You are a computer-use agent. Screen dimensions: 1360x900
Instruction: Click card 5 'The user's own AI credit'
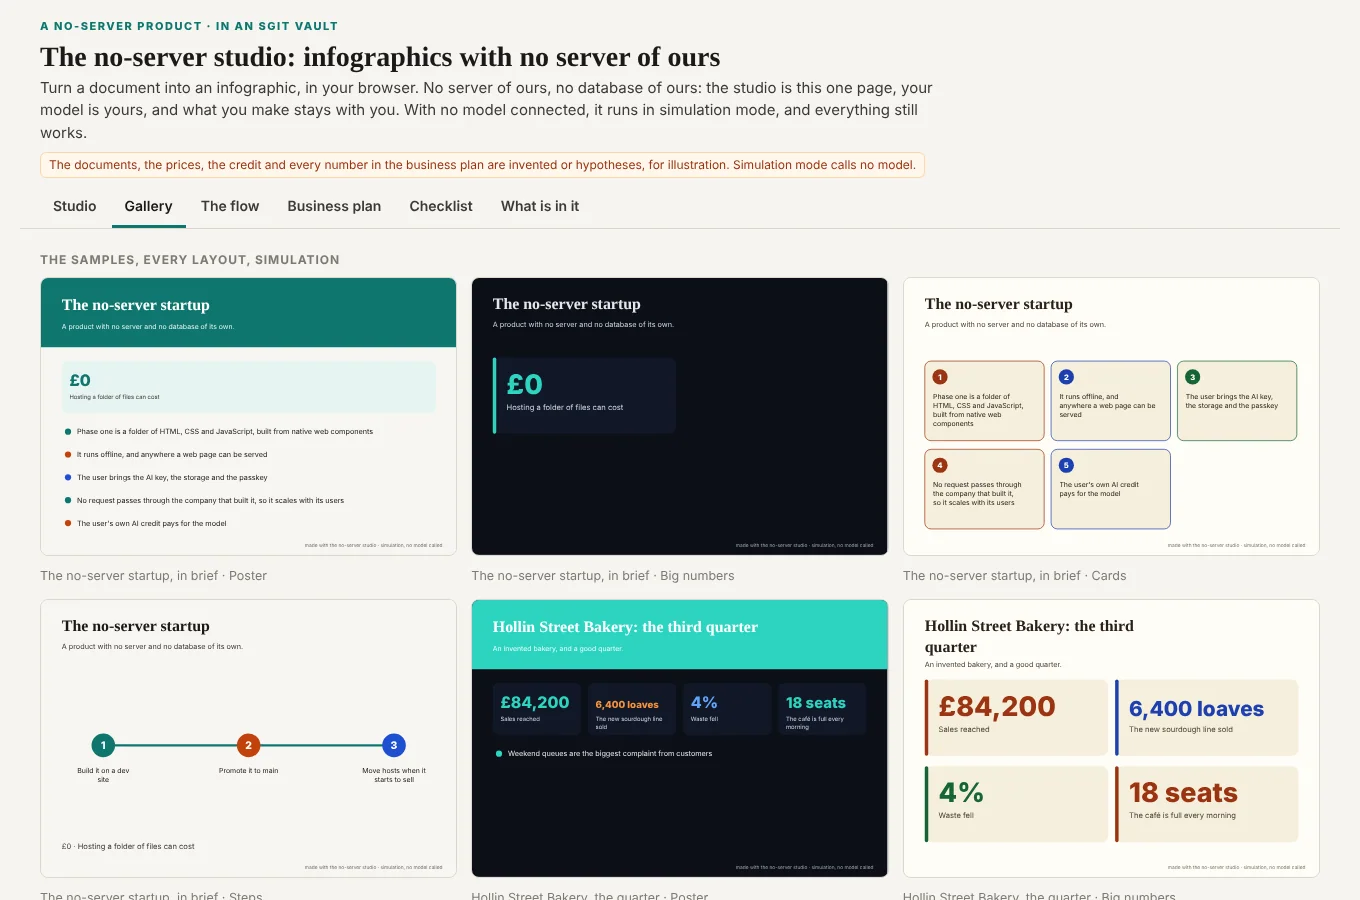1111,489
